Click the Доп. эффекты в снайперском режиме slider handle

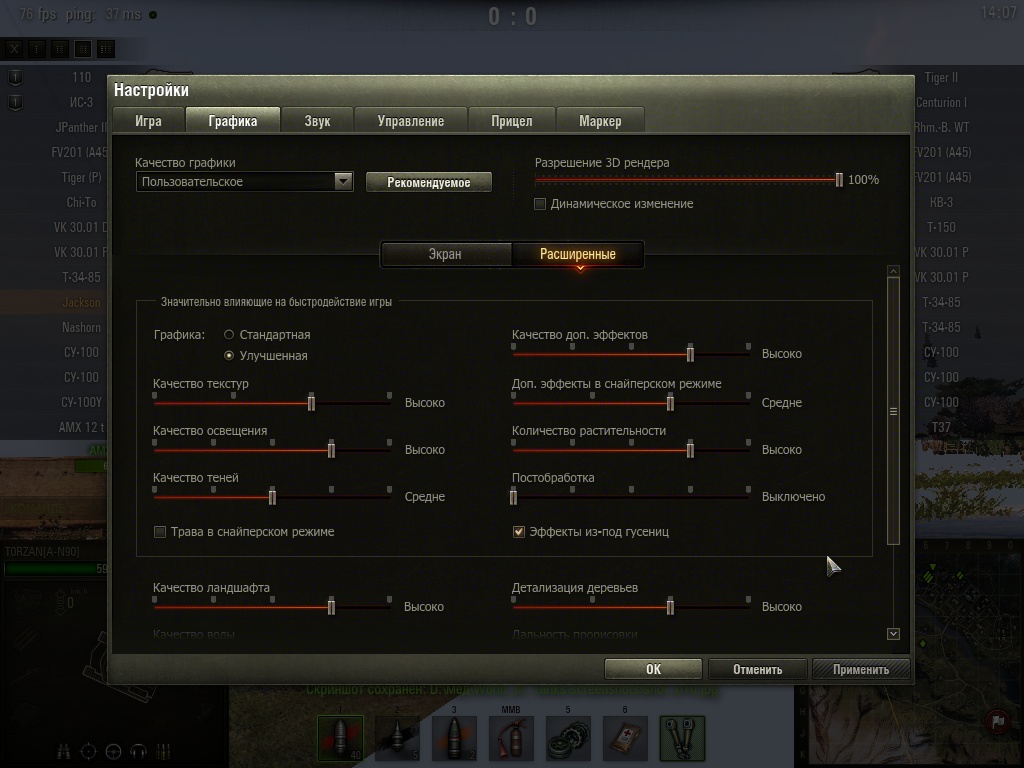pos(670,403)
